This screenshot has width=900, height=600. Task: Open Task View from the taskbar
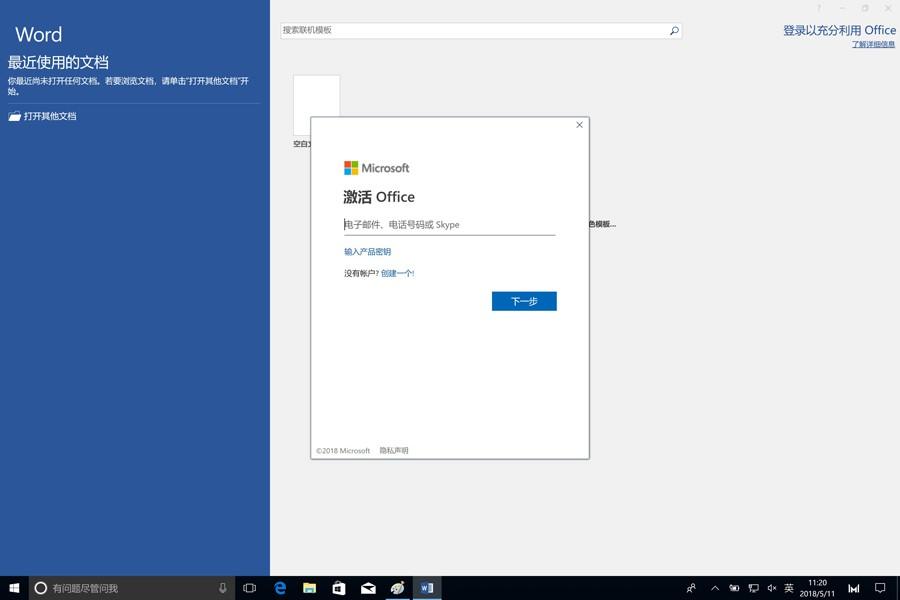pyautogui.click(x=249, y=588)
